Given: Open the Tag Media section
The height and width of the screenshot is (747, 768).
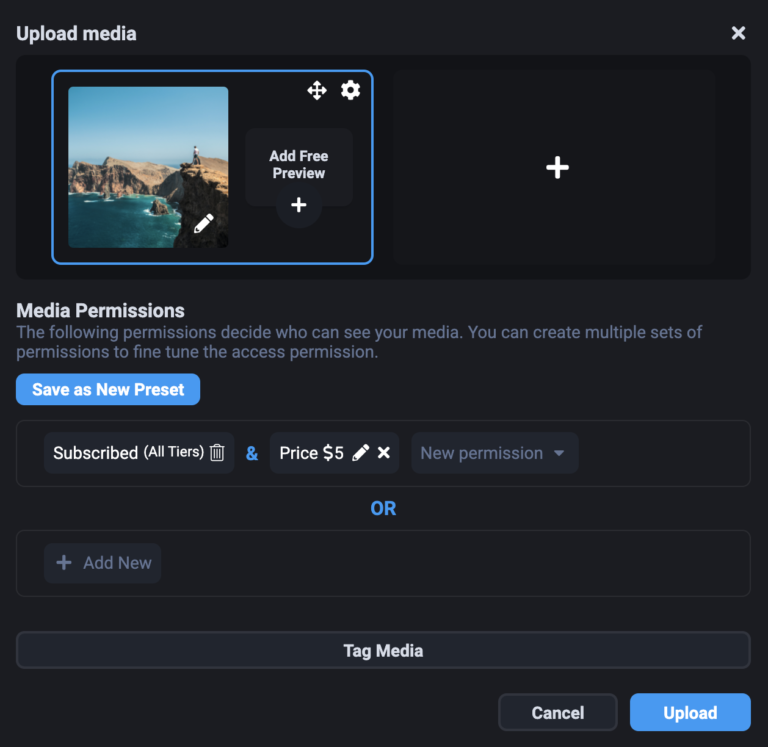Looking at the screenshot, I should (x=383, y=651).
